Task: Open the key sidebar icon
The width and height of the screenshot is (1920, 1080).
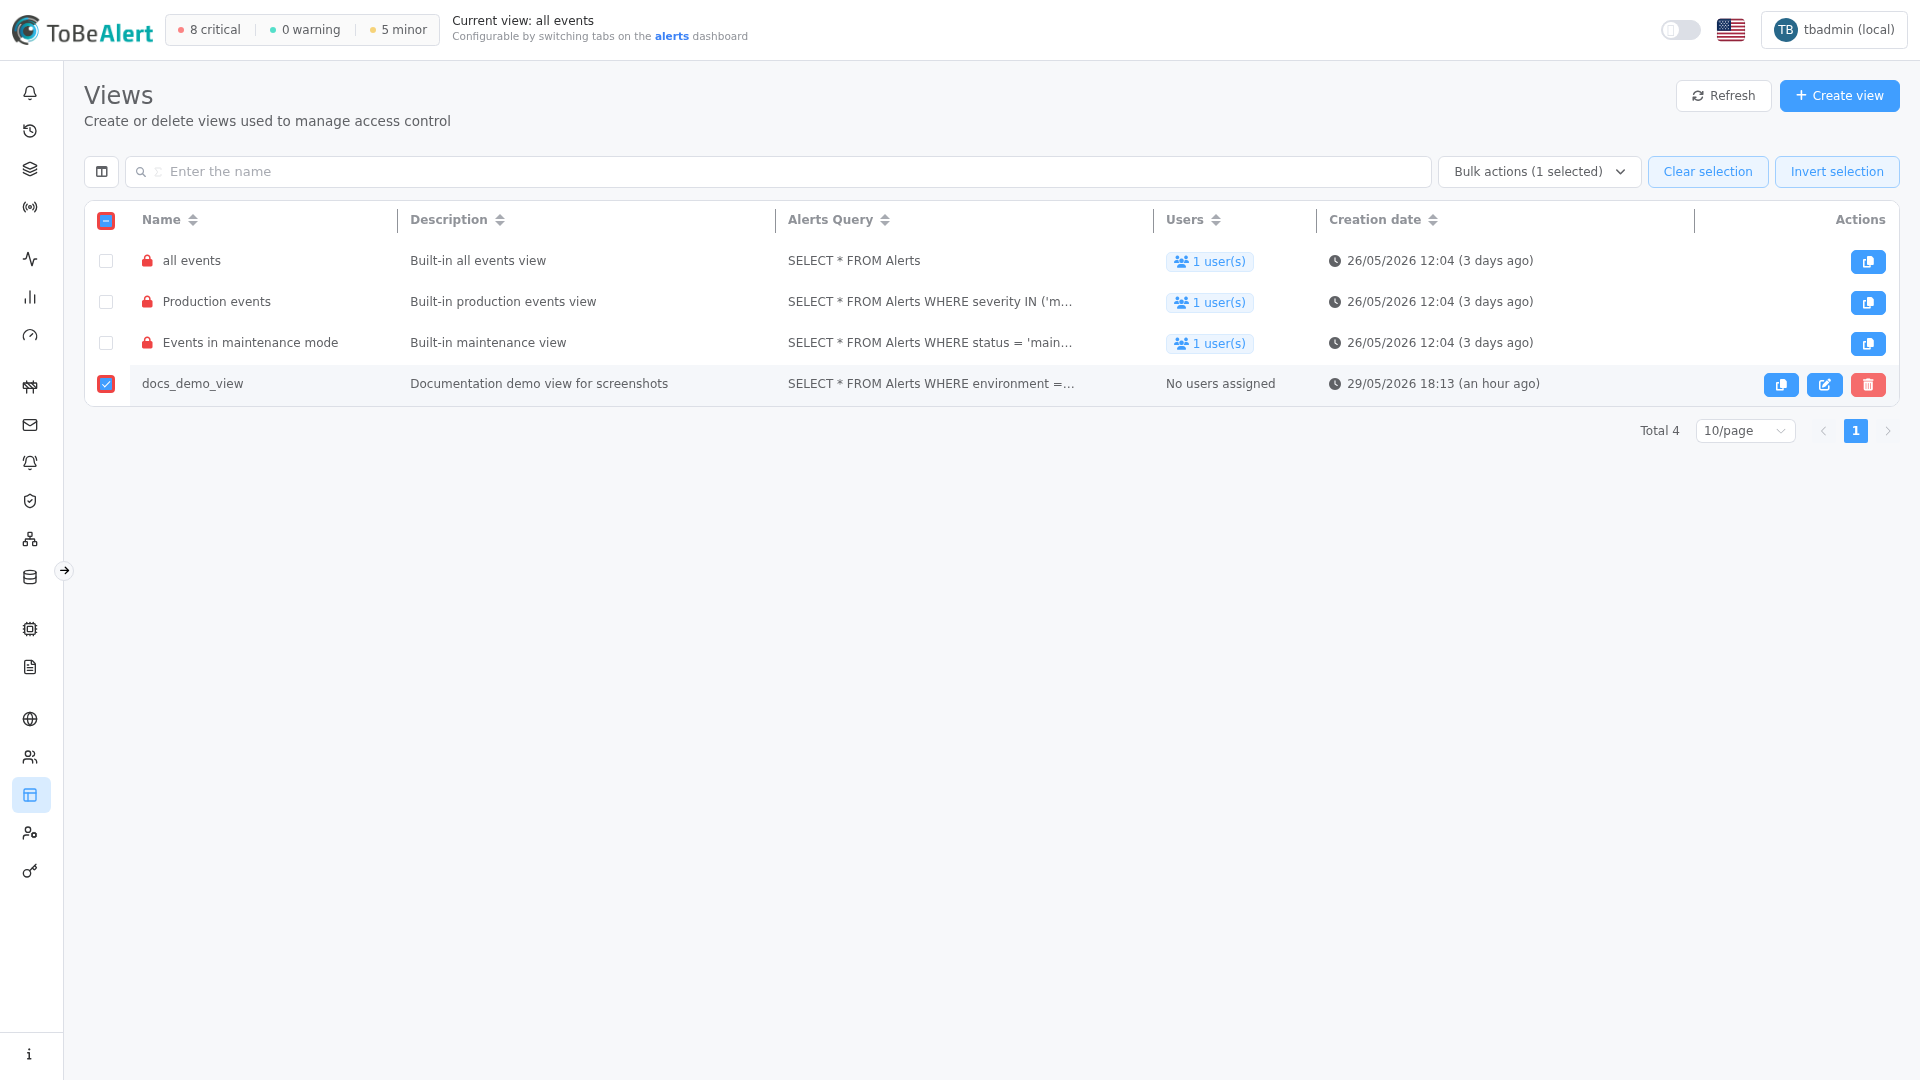Action: pyautogui.click(x=30, y=871)
